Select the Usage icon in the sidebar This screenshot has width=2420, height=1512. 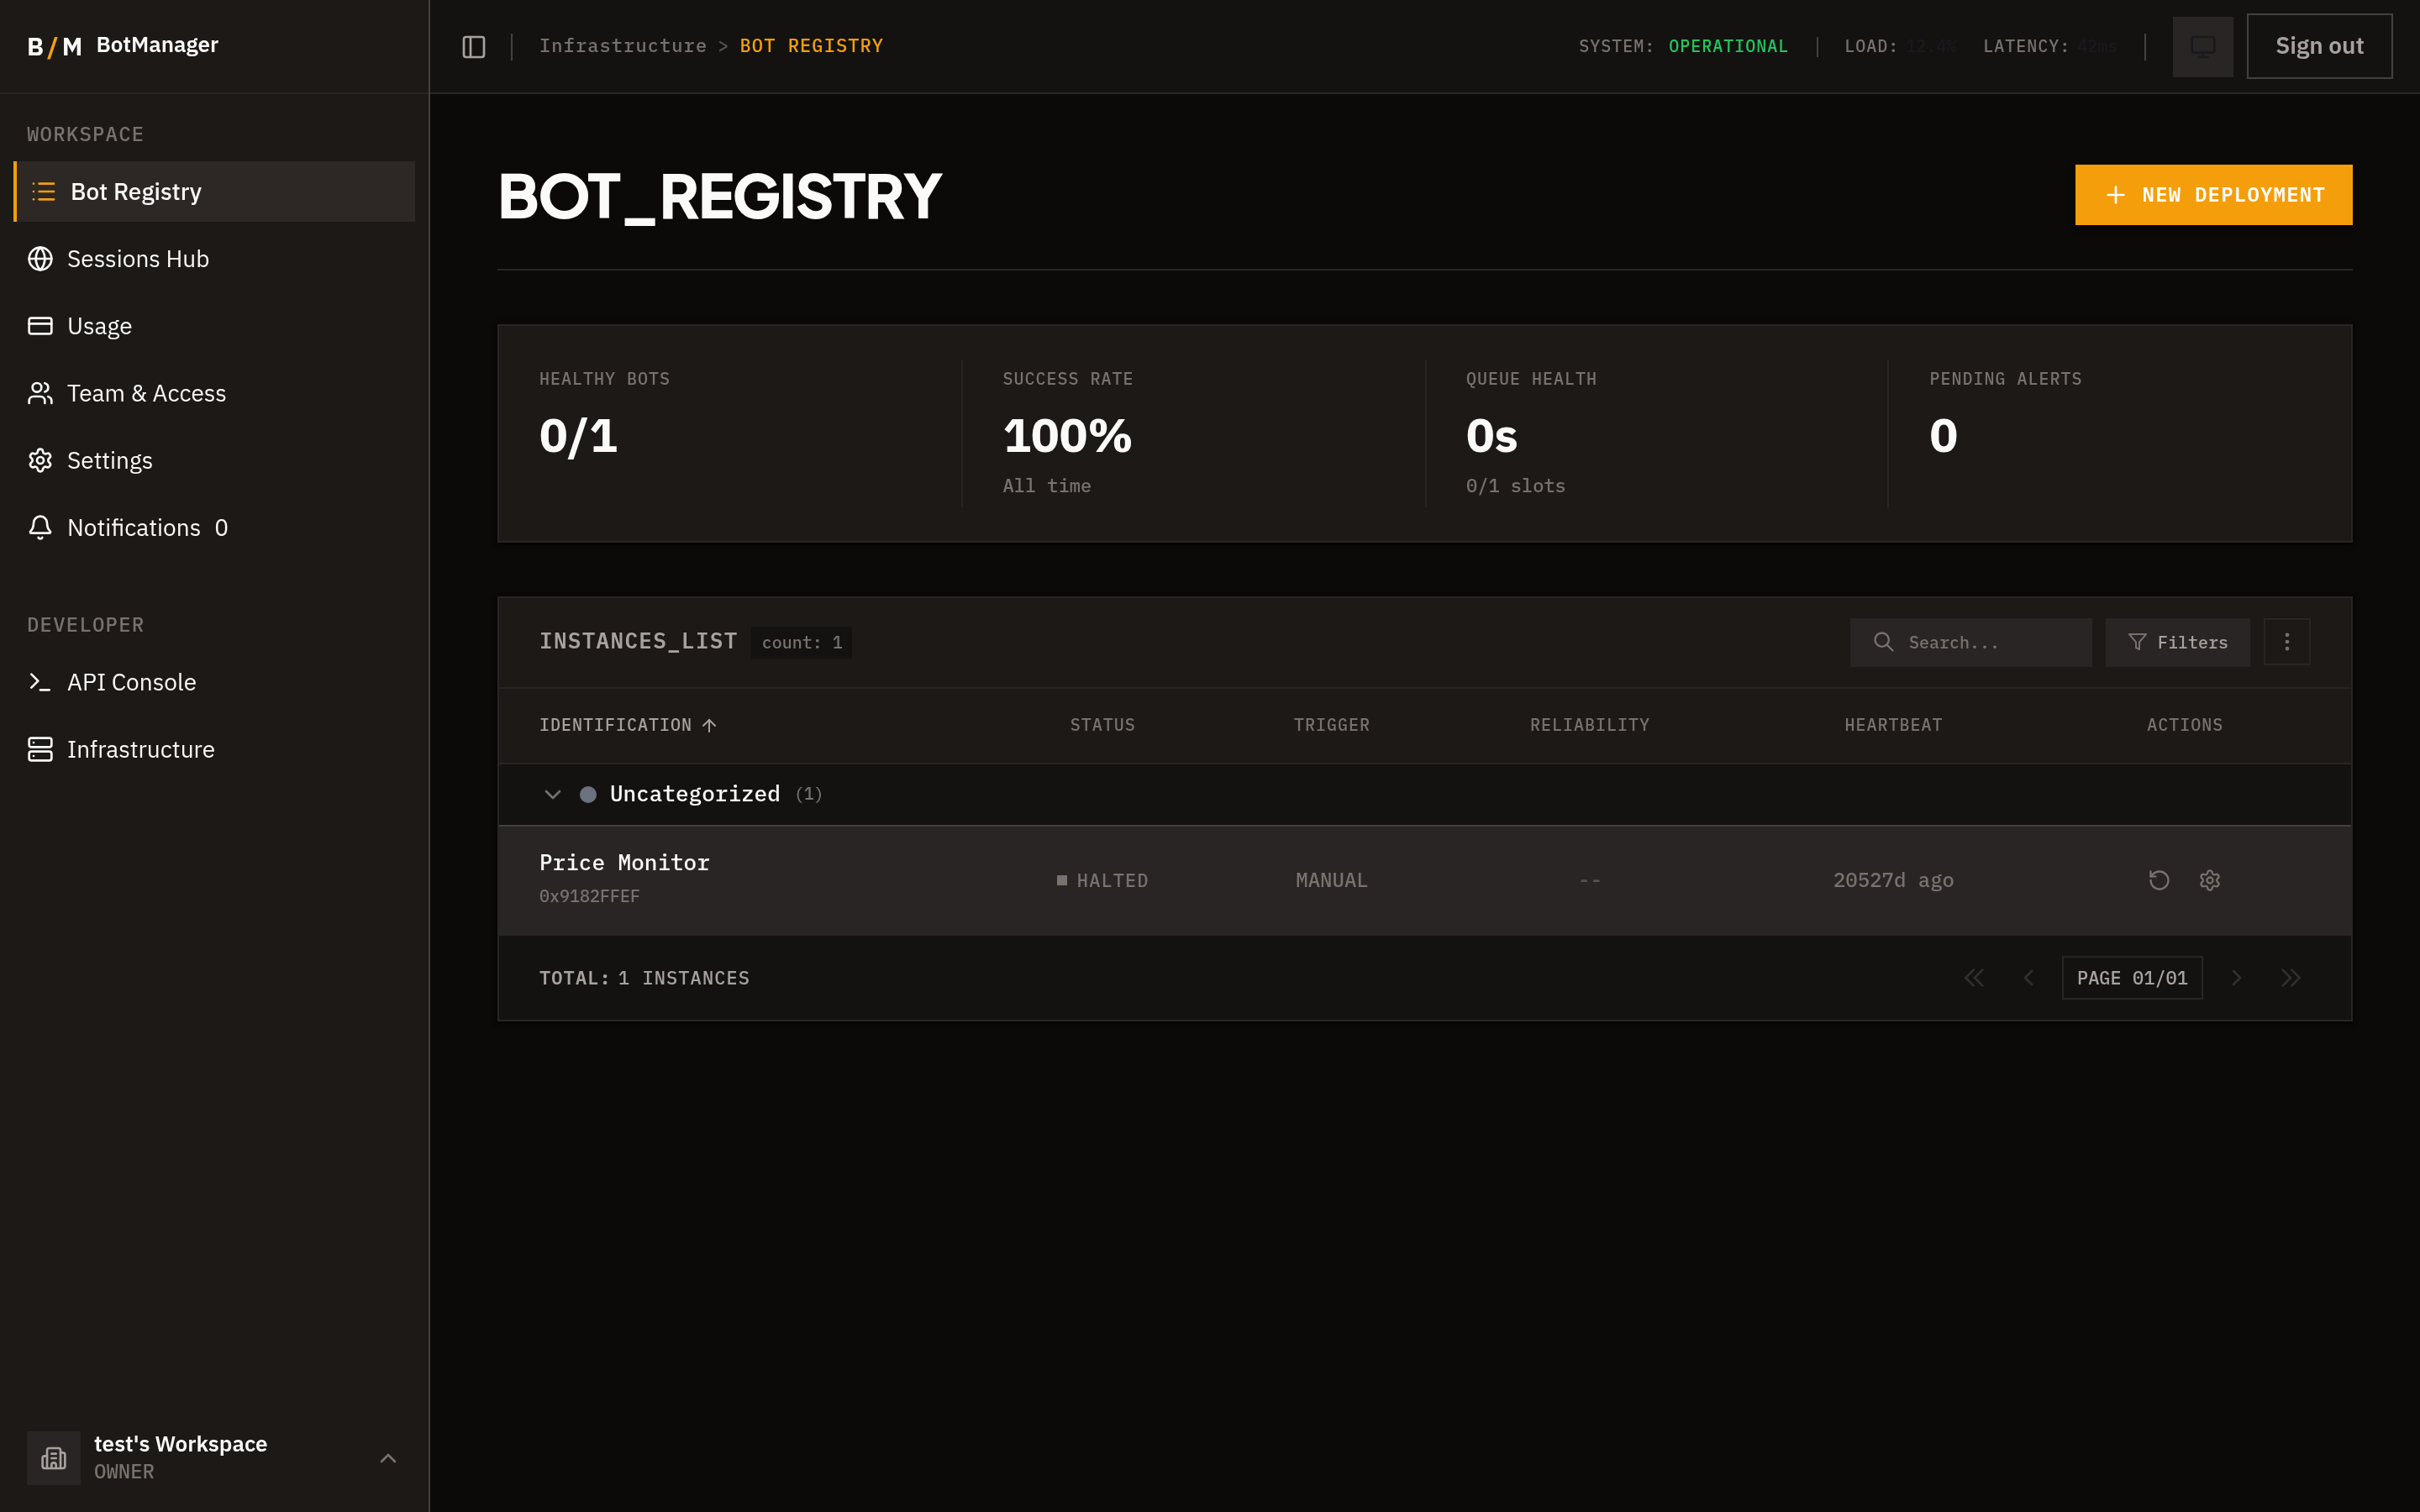(40, 325)
